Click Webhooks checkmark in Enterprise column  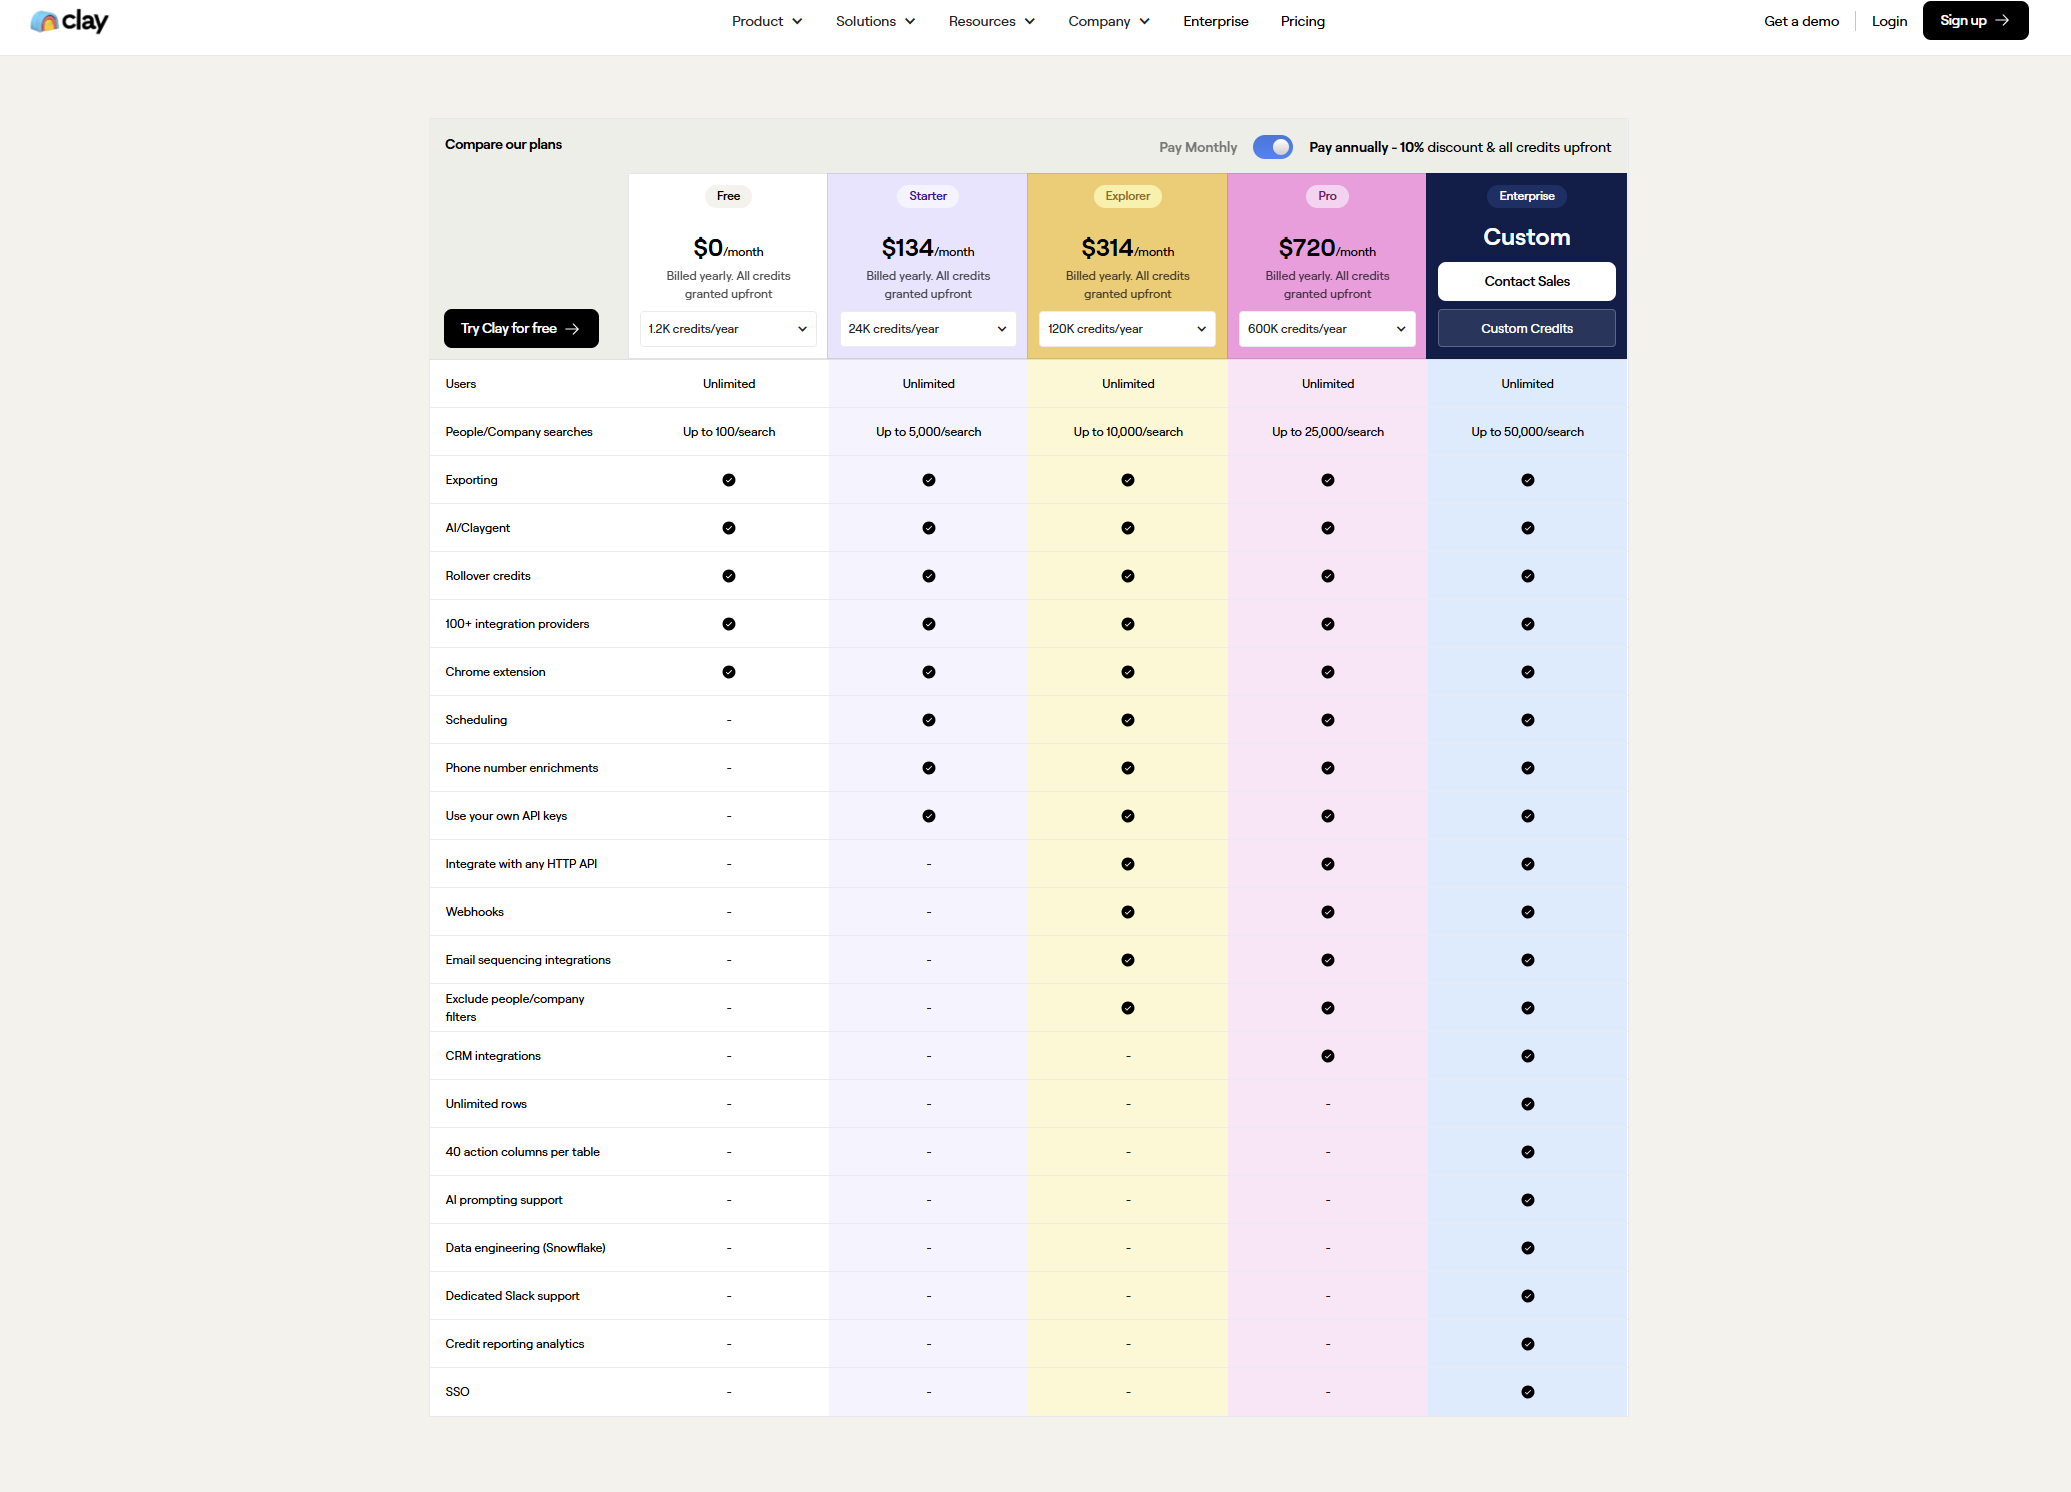click(x=1528, y=912)
